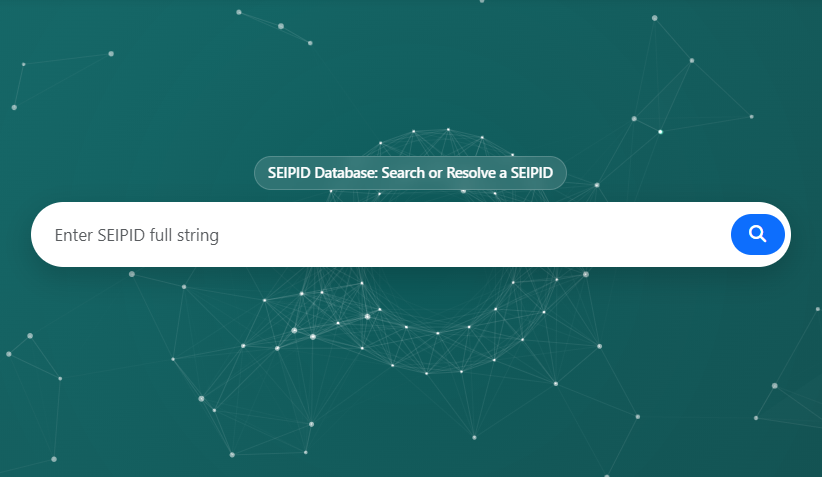
Task: Start the database search via the magnifier button
Action: (x=757, y=234)
